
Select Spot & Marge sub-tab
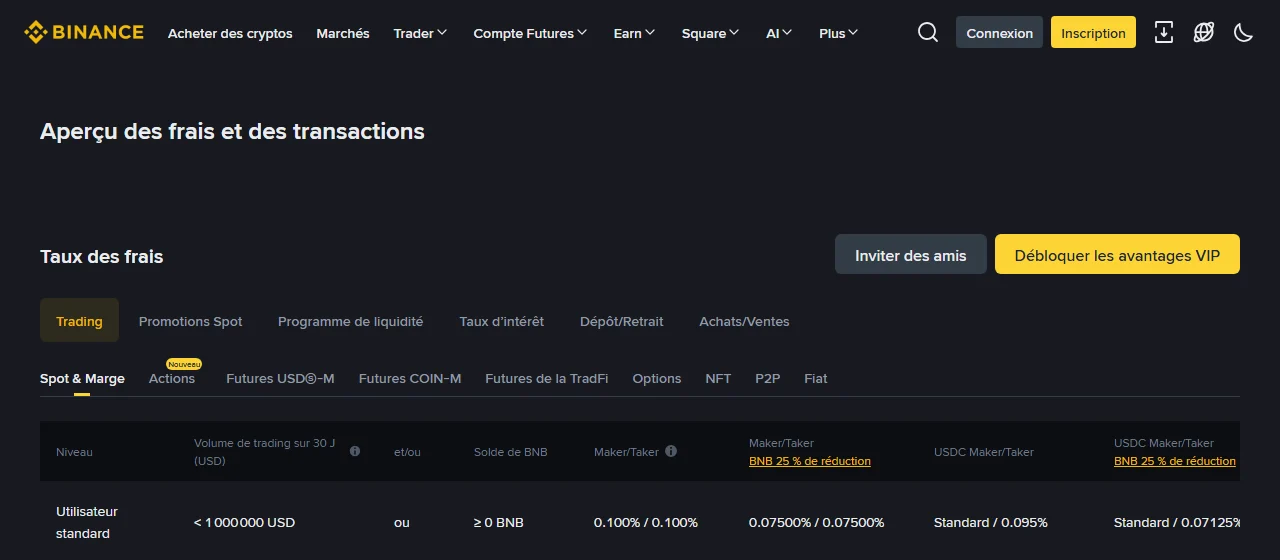[x=82, y=378]
